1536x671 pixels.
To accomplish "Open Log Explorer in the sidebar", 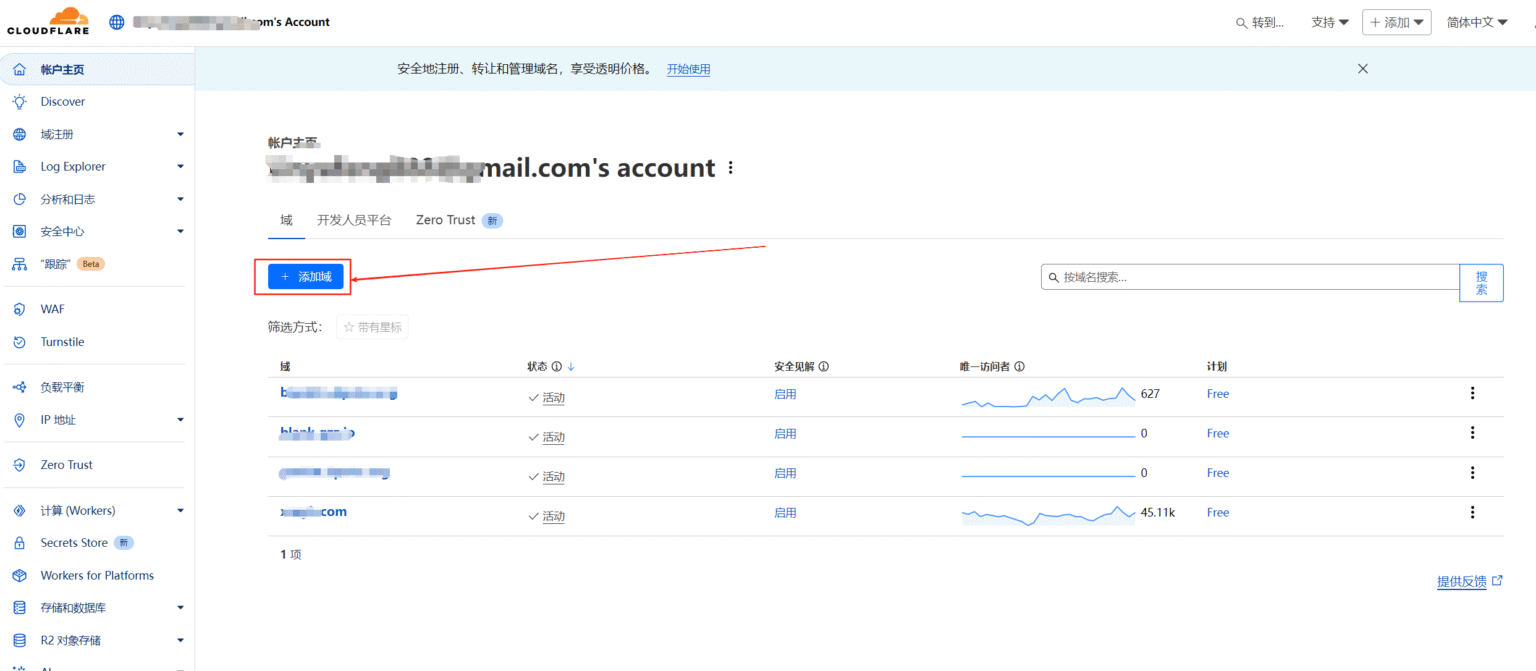I will [73, 166].
